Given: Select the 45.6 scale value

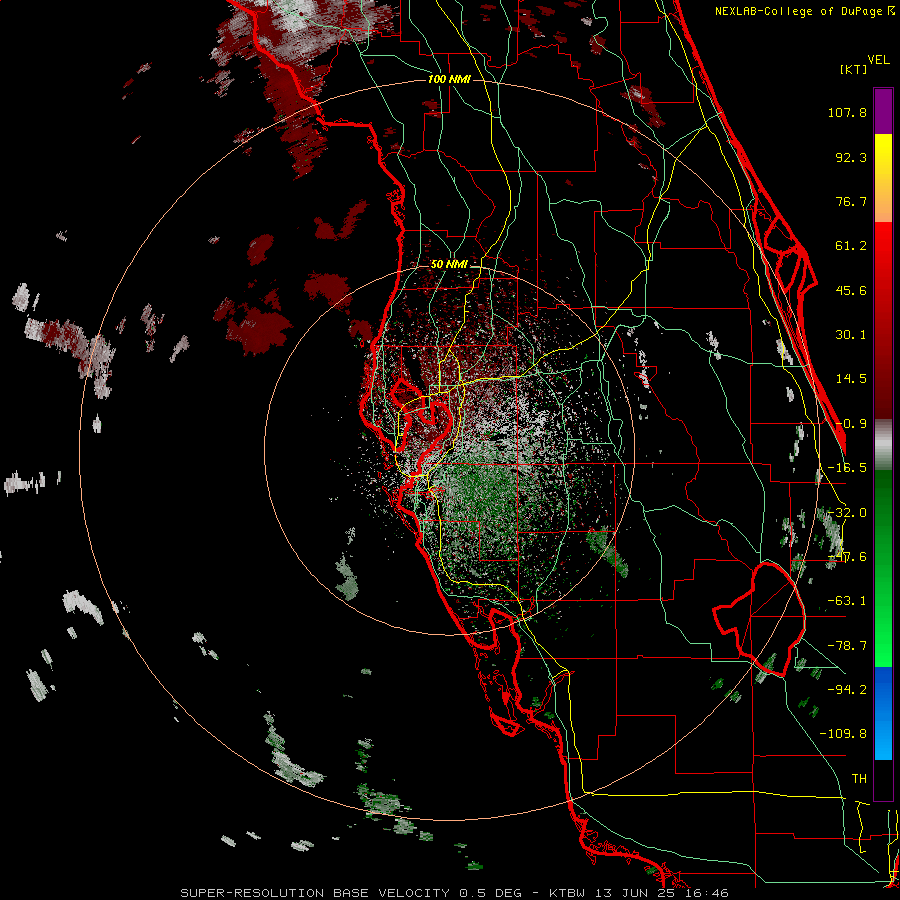Looking at the screenshot, I should tap(851, 290).
